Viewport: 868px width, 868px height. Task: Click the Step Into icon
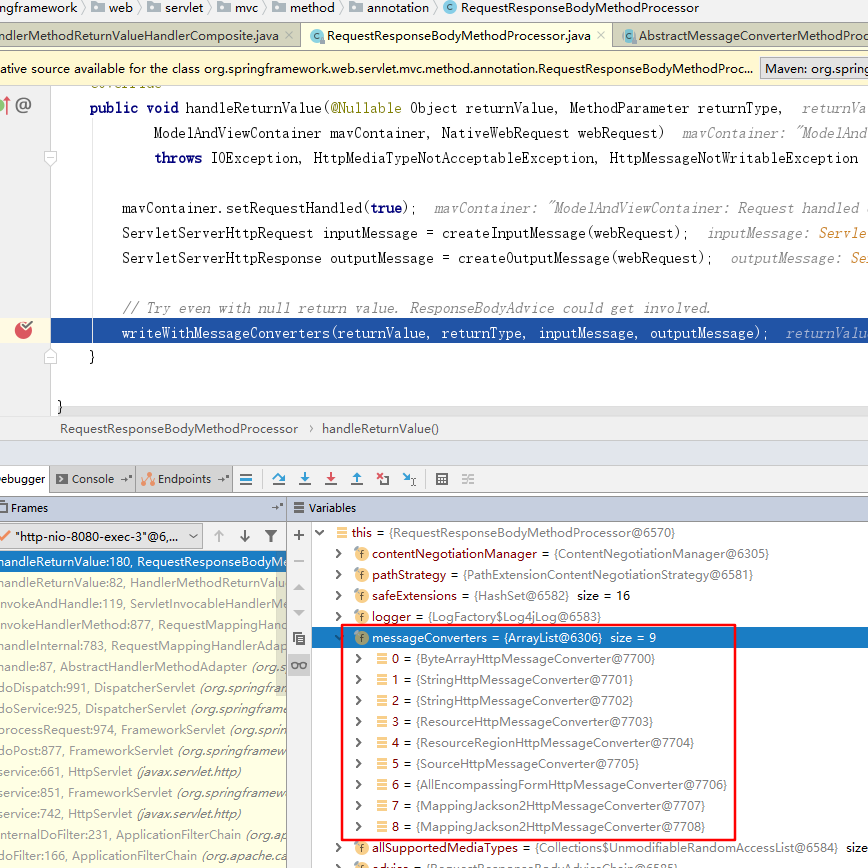(x=305, y=479)
